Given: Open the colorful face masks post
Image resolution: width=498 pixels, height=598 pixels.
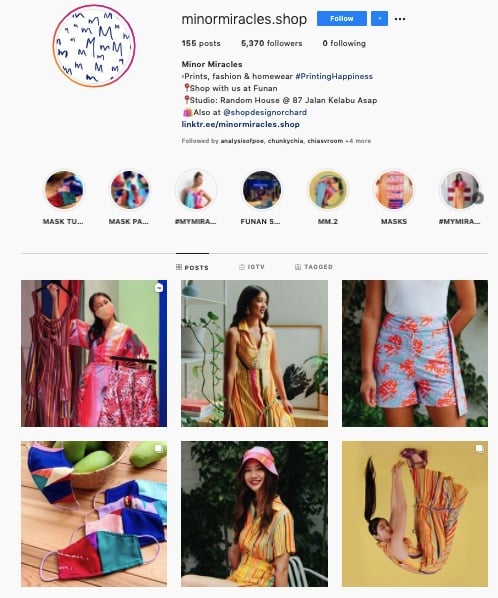Looking at the screenshot, I should click(x=94, y=514).
